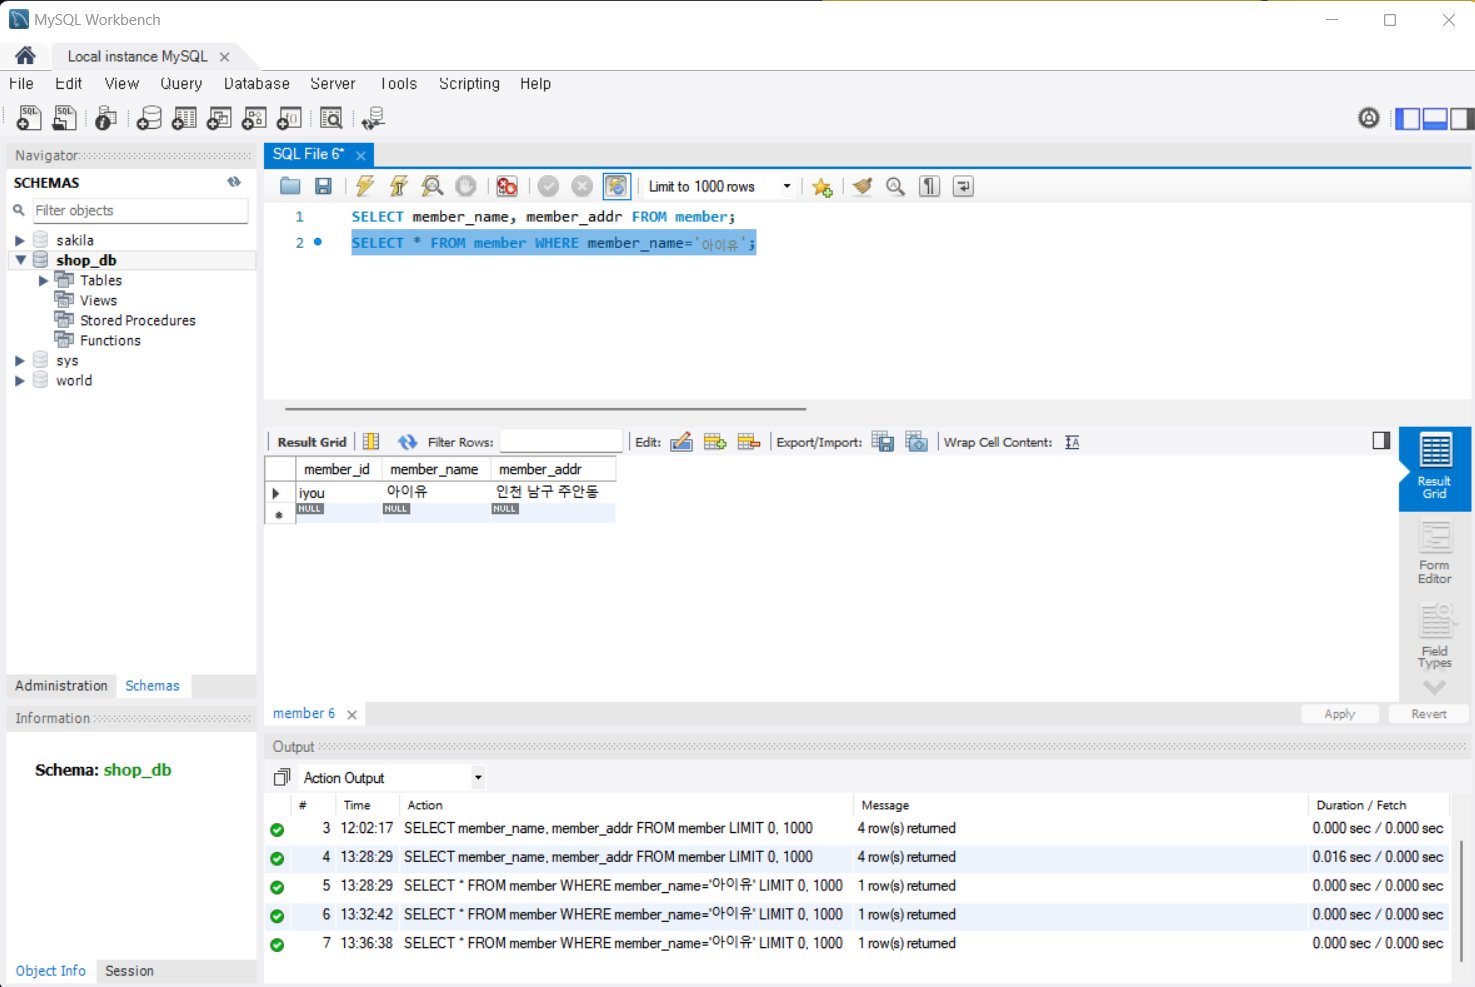The height and width of the screenshot is (987, 1475).
Task: Click the Filter Rows input field
Action: coord(561,441)
